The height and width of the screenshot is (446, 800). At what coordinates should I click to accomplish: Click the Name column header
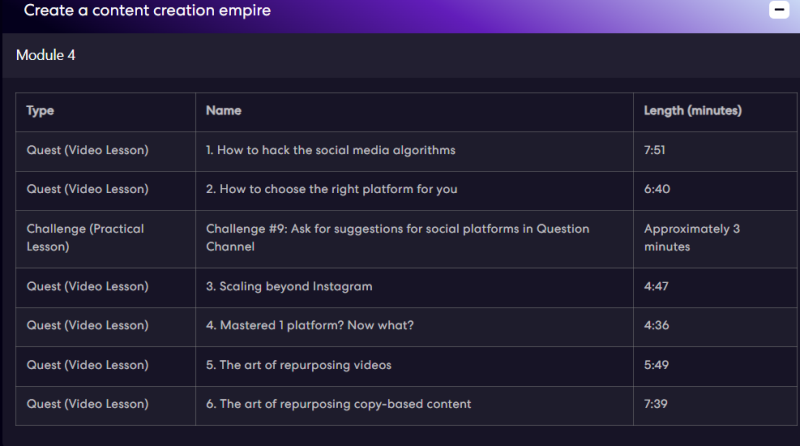(223, 111)
